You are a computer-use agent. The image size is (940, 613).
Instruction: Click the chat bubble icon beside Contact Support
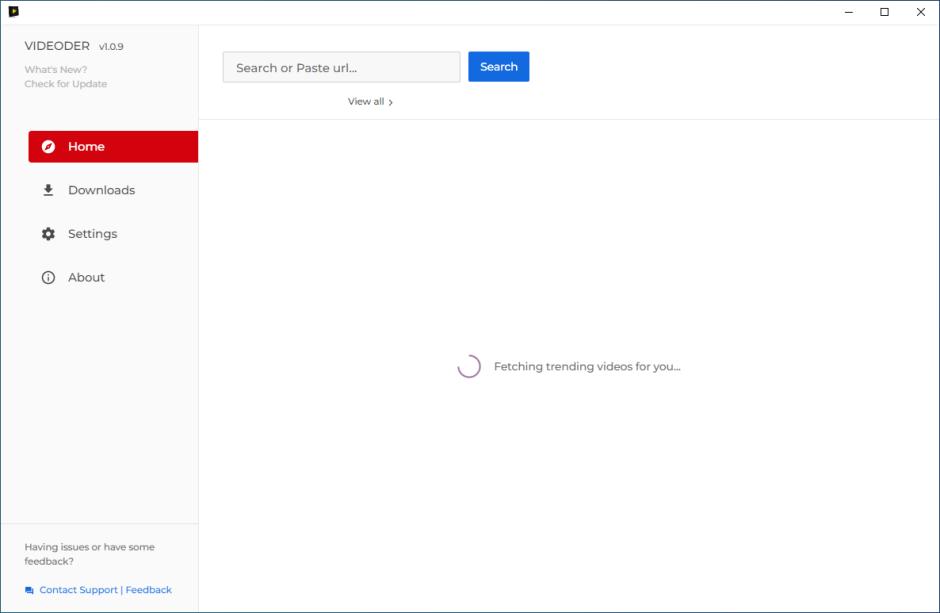[x=29, y=590]
